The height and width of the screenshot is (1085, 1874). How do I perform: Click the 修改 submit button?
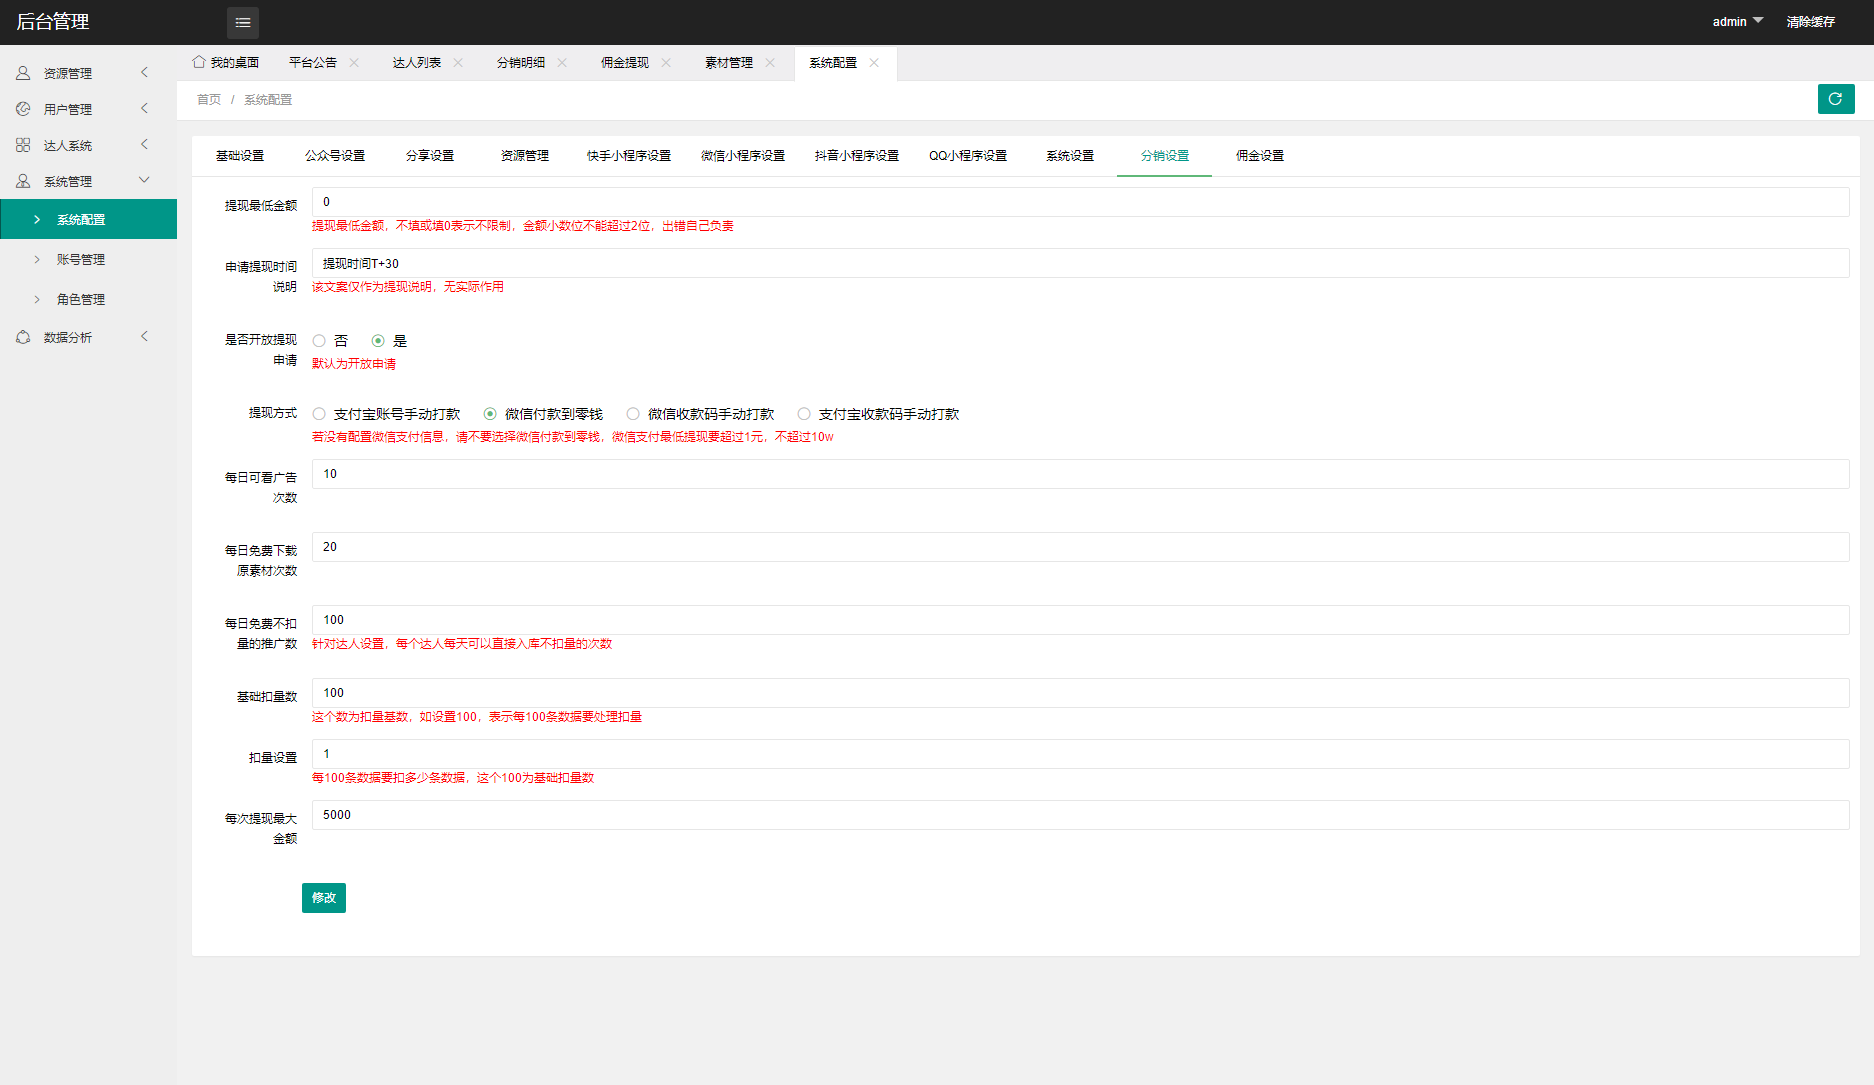click(x=323, y=898)
